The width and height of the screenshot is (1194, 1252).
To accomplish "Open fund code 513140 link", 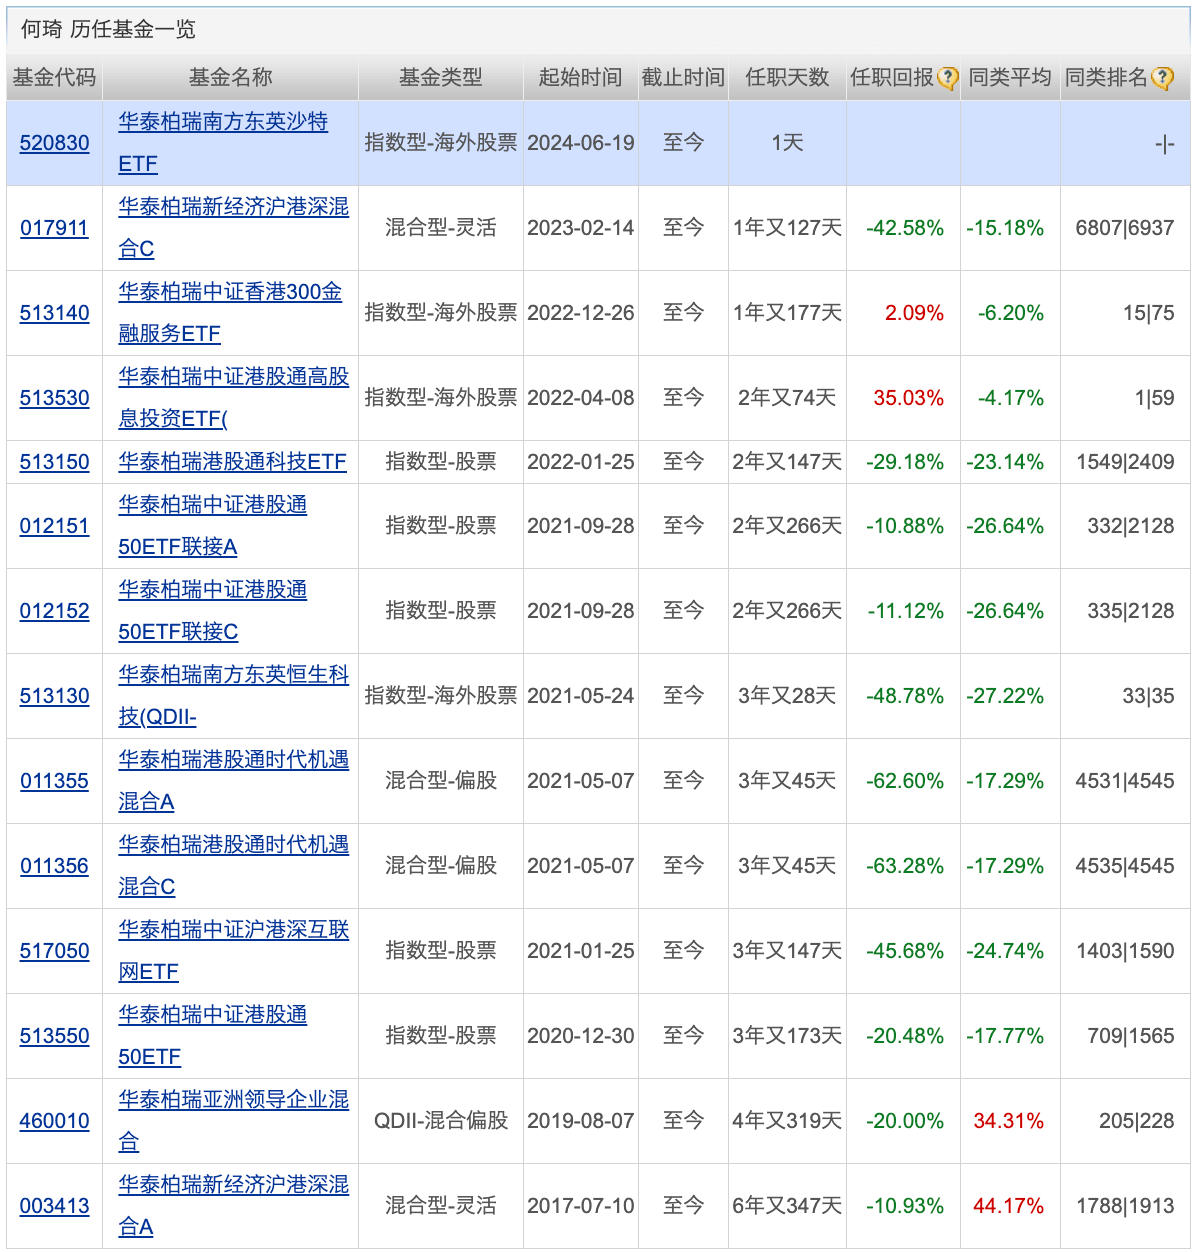I will (54, 313).
